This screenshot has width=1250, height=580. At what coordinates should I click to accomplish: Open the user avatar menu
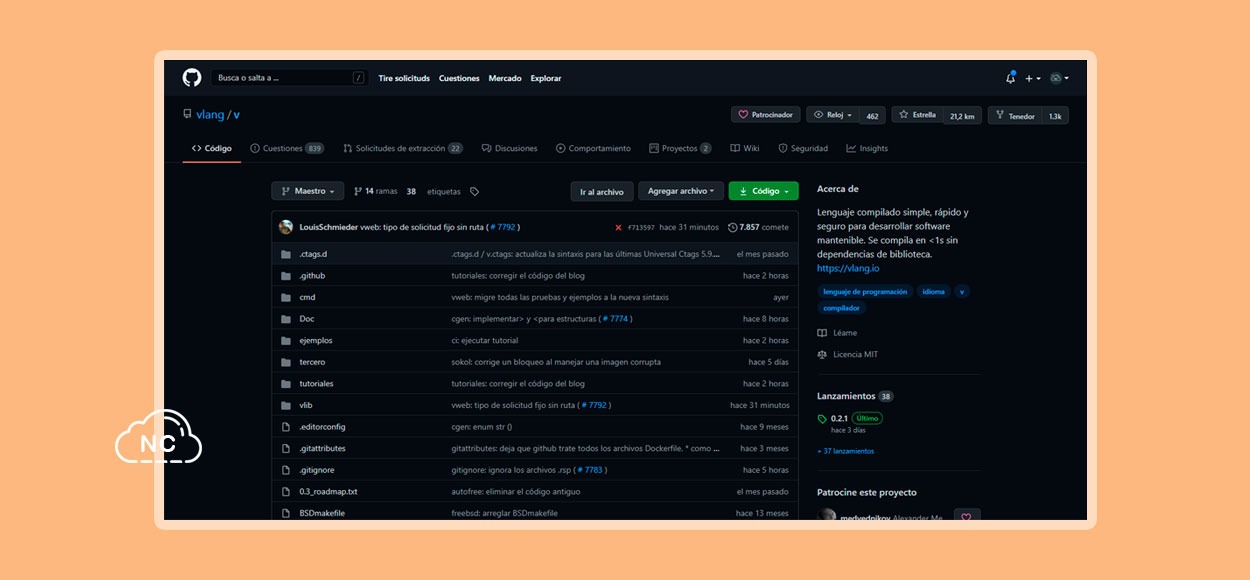tap(1059, 78)
